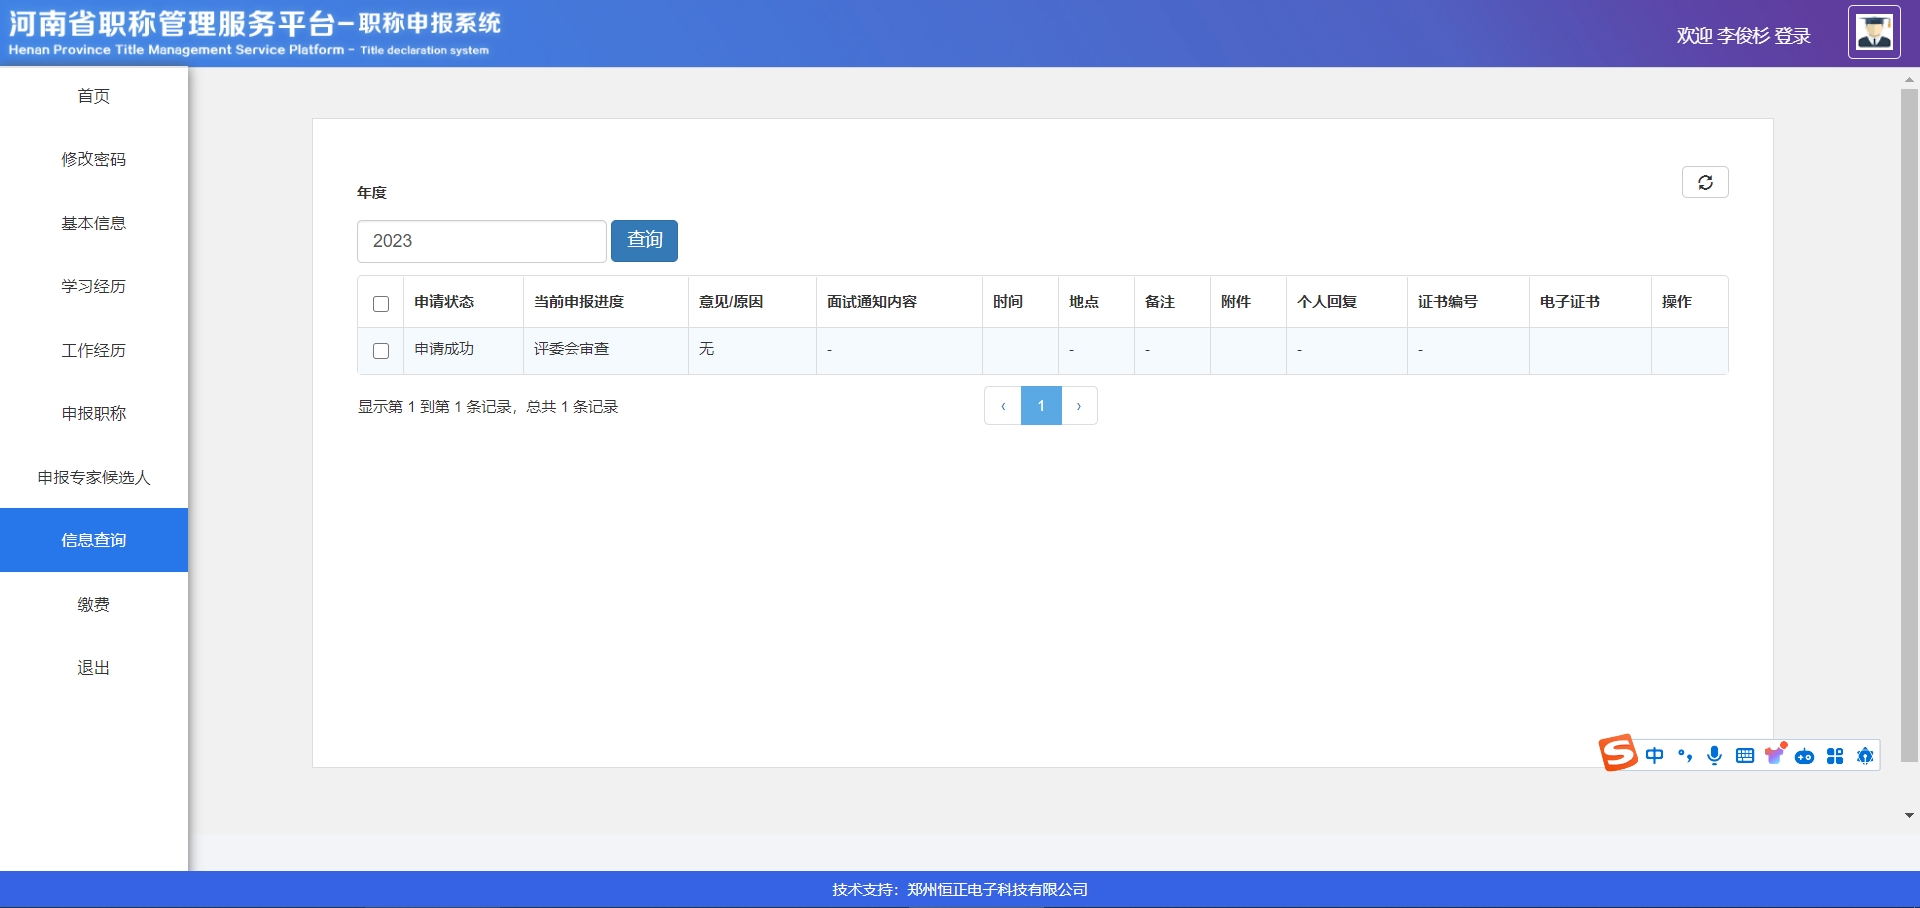Check the 申请成功 row checkbox
1920x908 pixels.
381,351
